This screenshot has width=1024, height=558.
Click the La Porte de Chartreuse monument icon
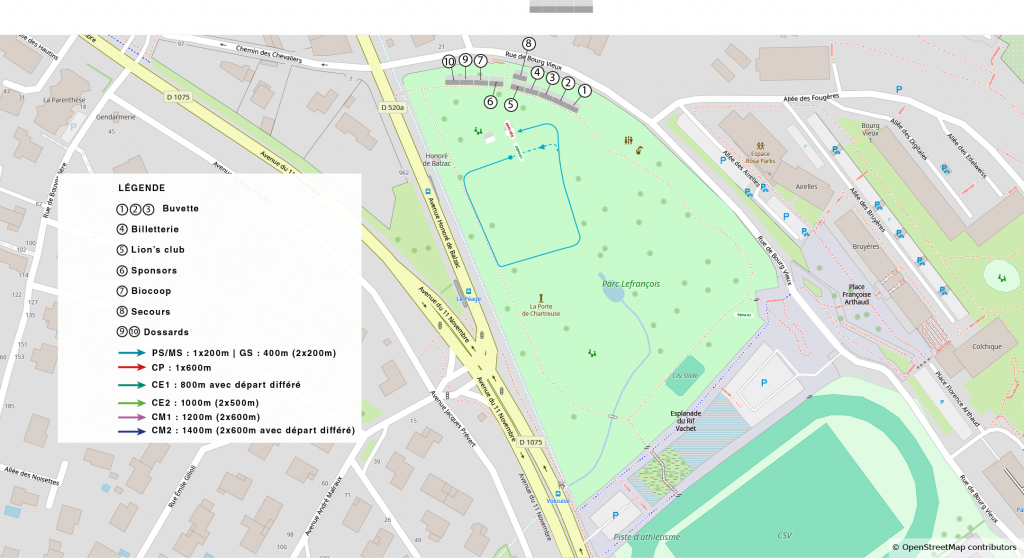[541, 298]
